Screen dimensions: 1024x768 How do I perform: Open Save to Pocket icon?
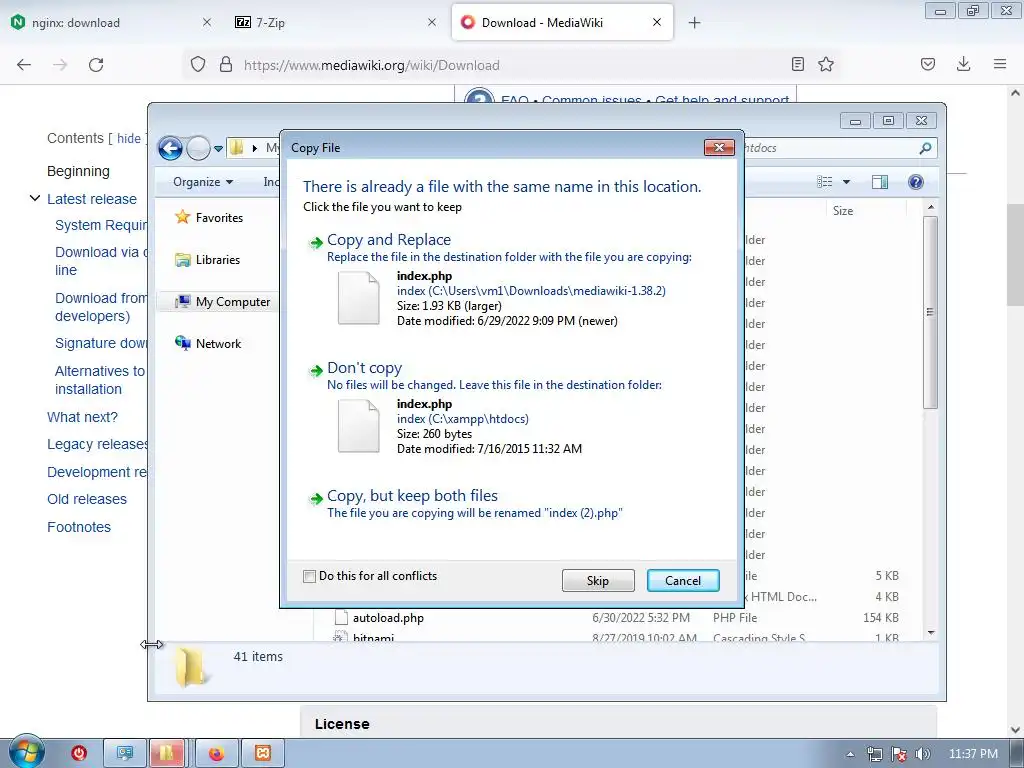tap(928, 64)
